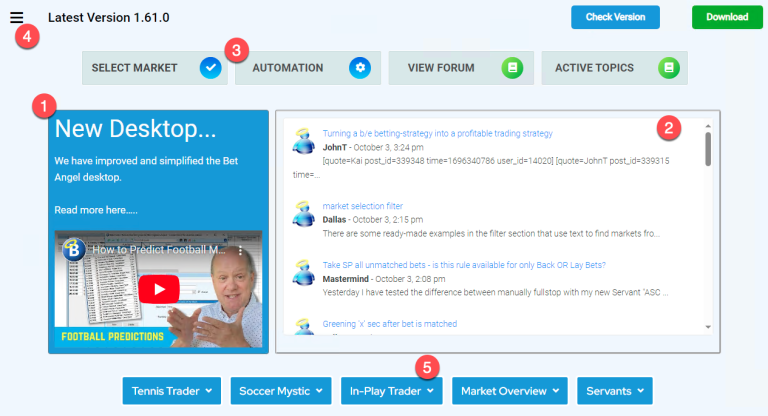Click the green Download button
This screenshot has height=416, width=768.
pos(727,17)
